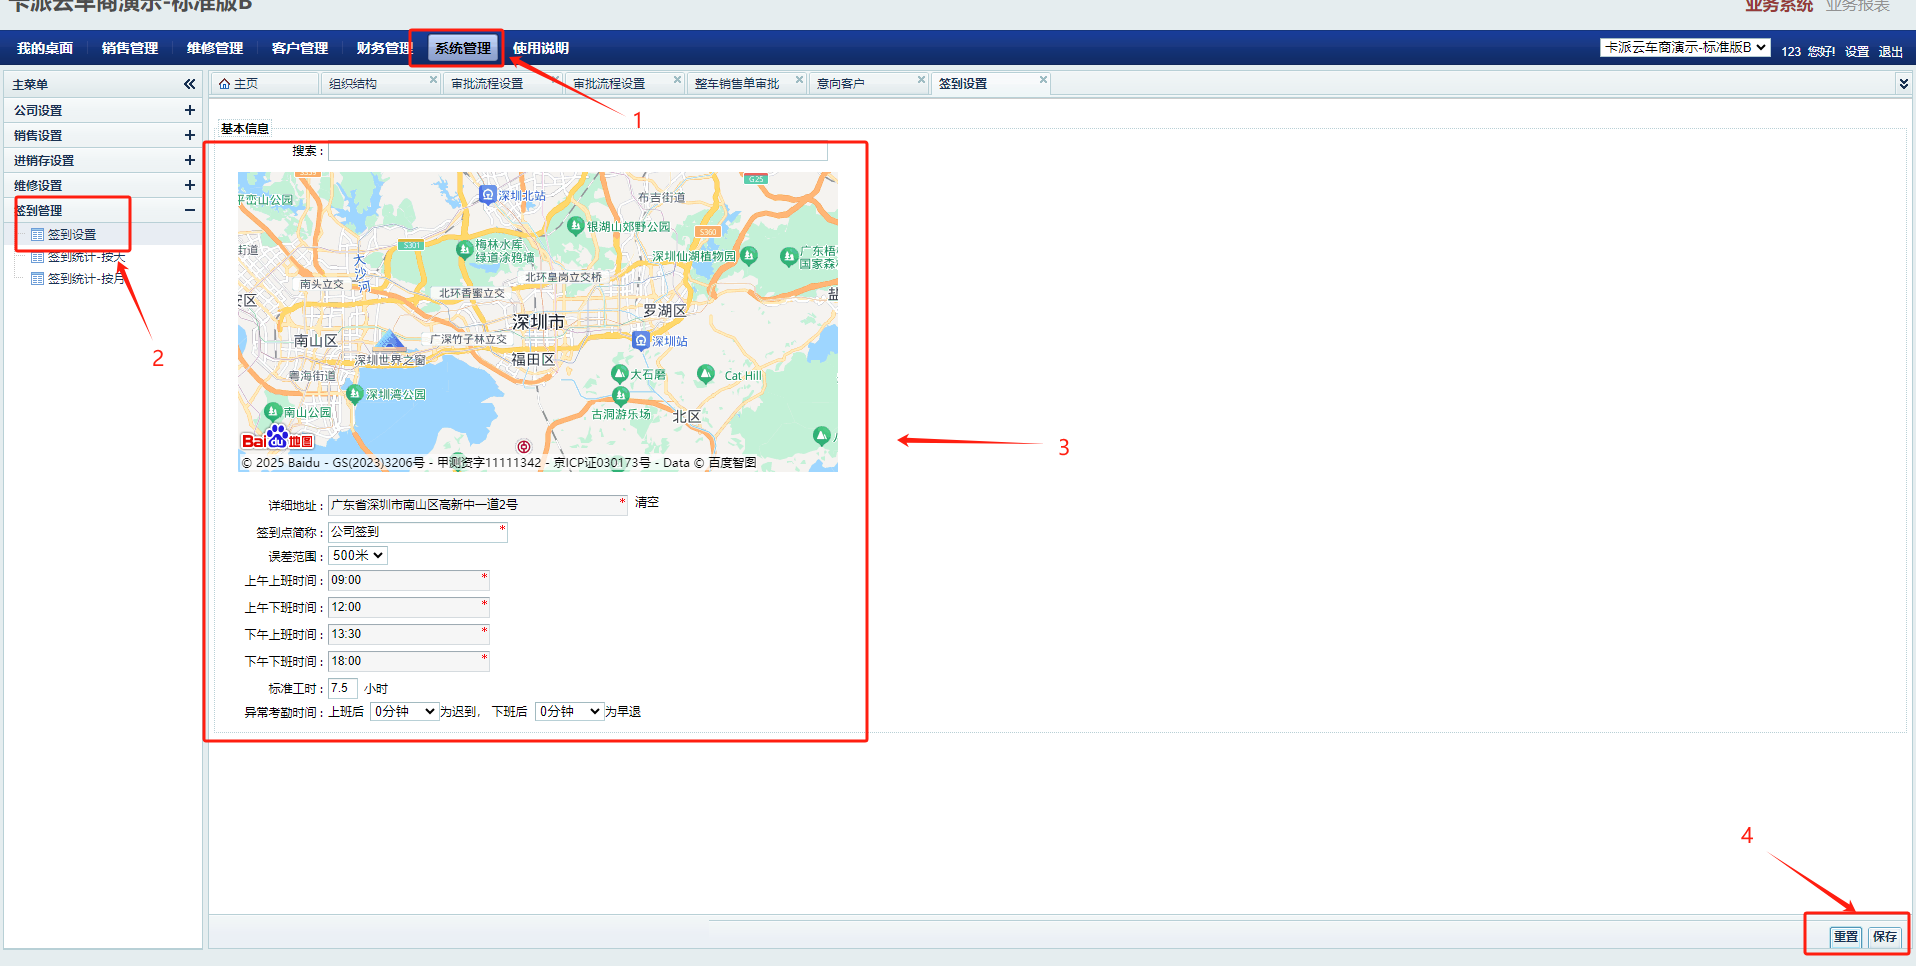This screenshot has width=1916, height=966.
Task: Open the 下班后 early-leave minutes dropdown
Action: pyautogui.click(x=569, y=712)
